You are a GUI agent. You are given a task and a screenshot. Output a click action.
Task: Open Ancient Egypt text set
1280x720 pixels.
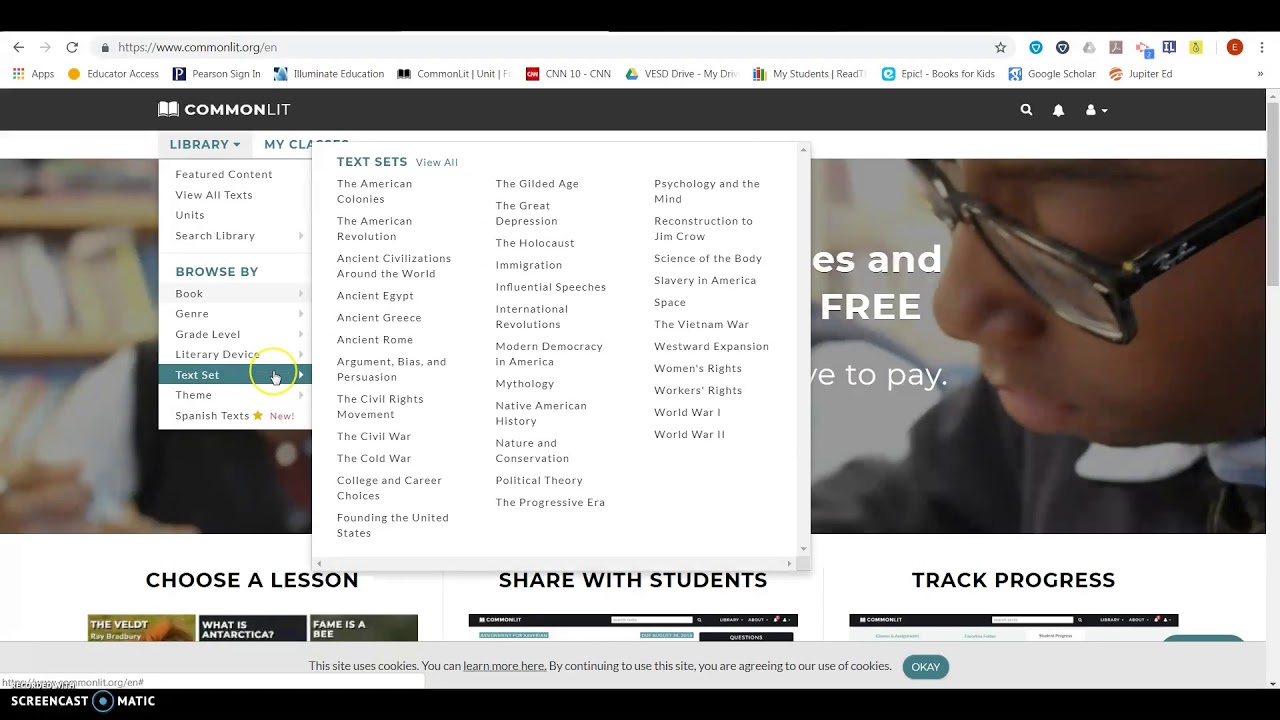pyautogui.click(x=375, y=296)
